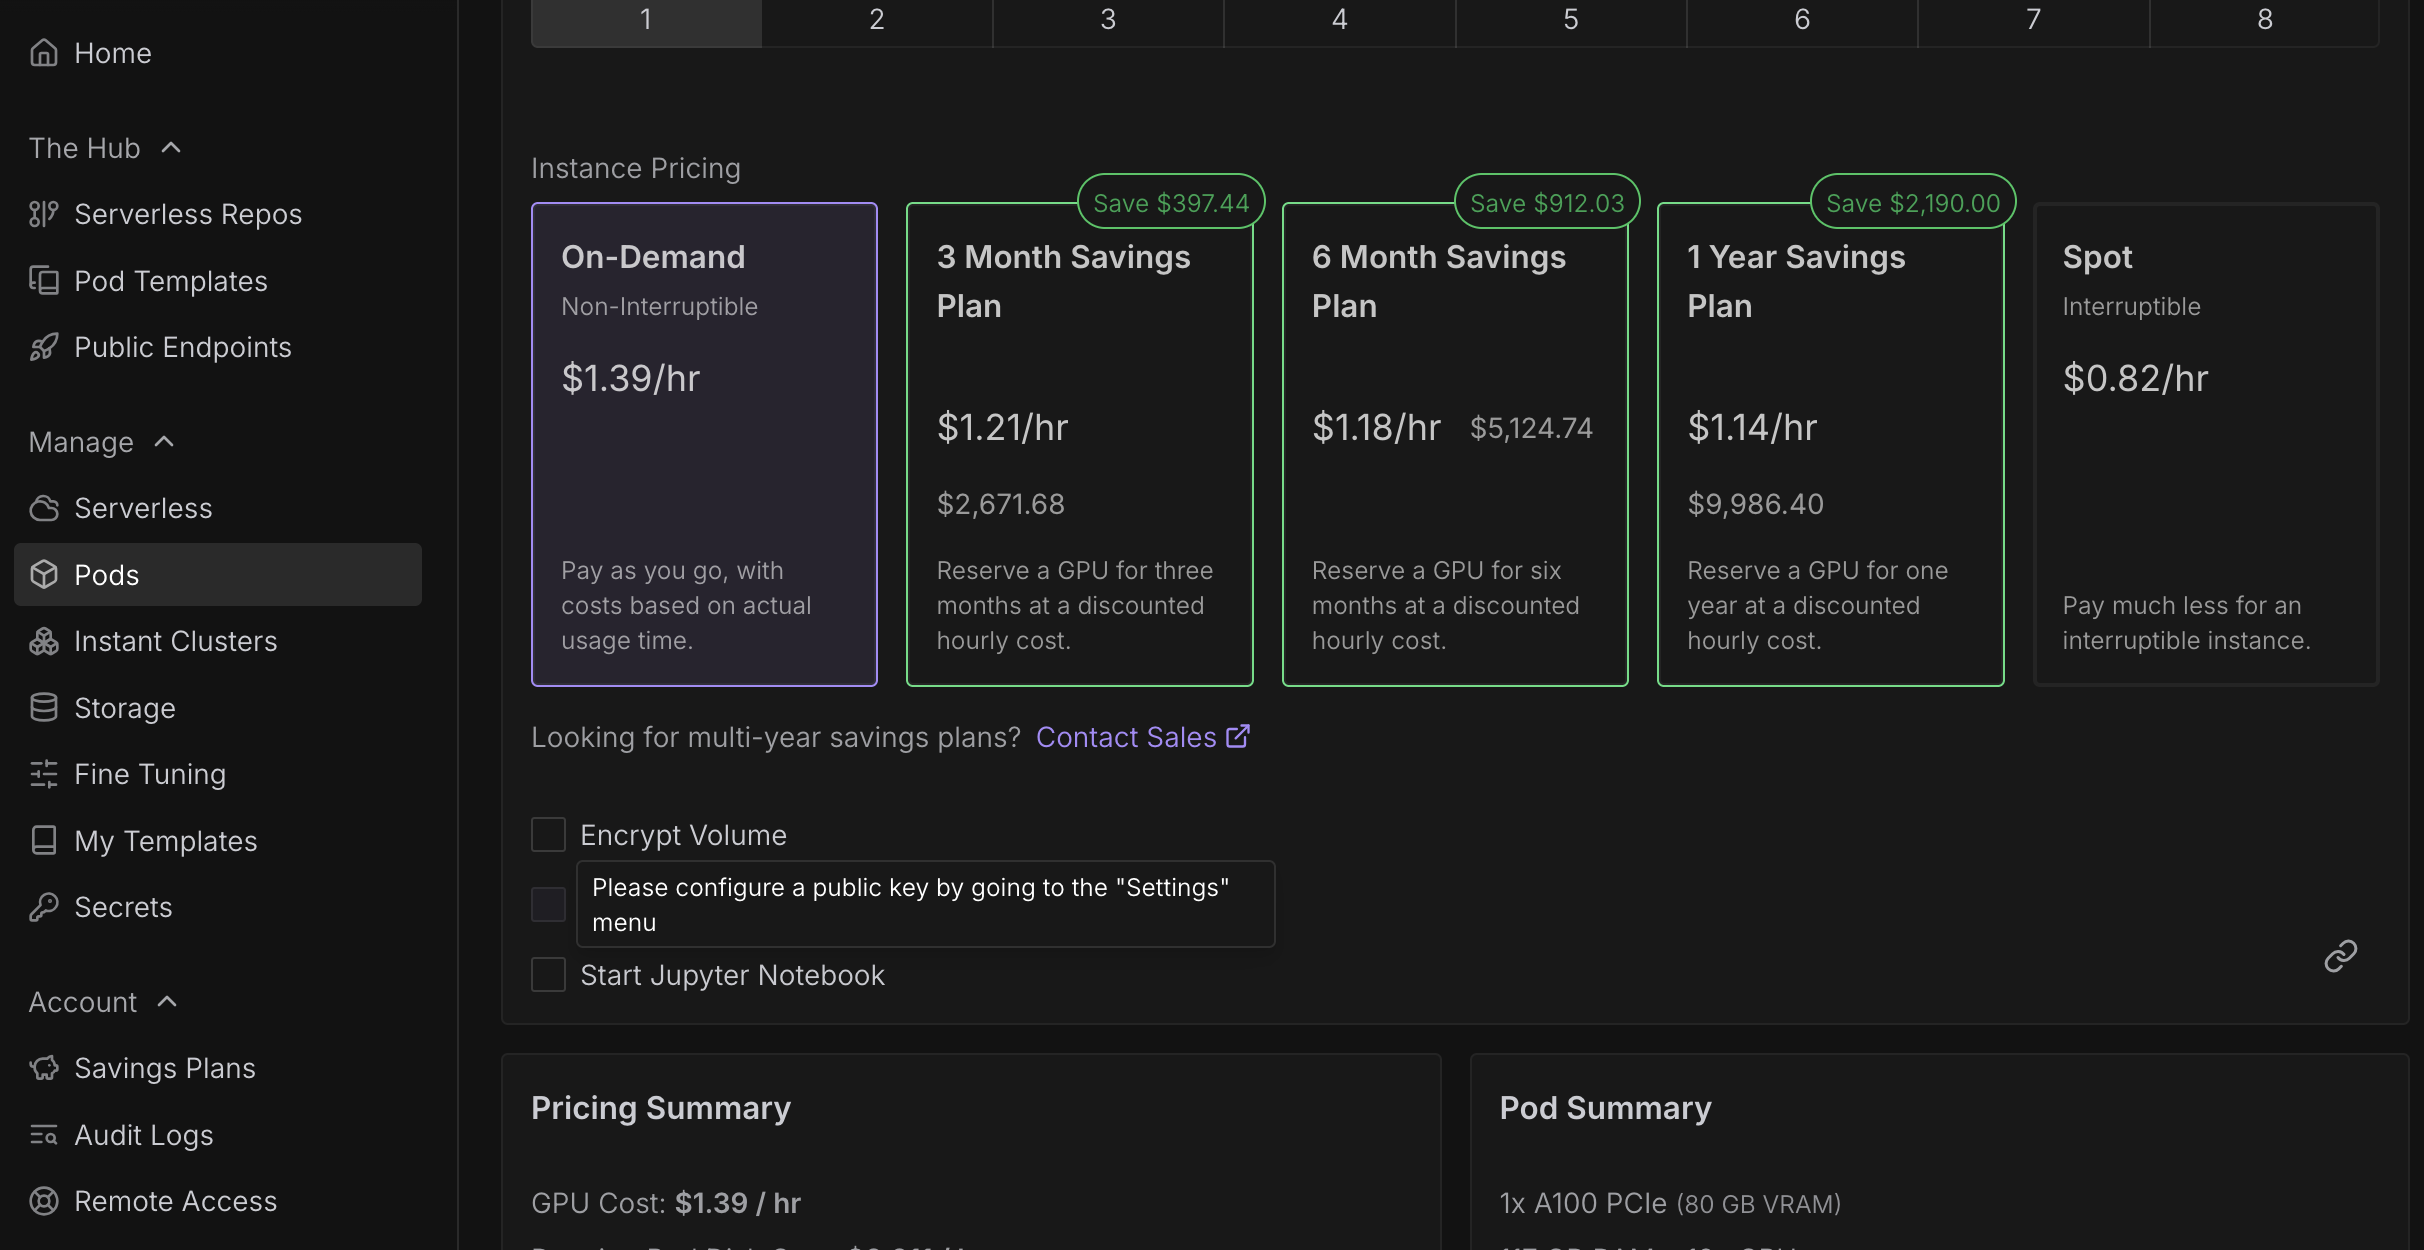Screen dimensions: 2424x1250
Task: Click the Savings Plans piggy bank icon
Action: pyautogui.click(x=43, y=1068)
